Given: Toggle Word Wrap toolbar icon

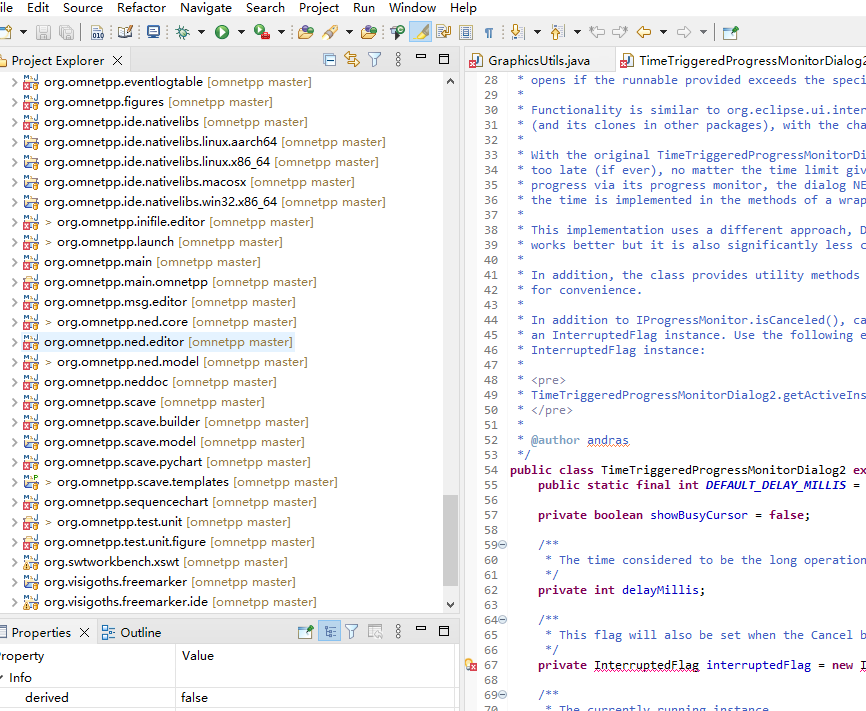Looking at the screenshot, I should (443, 32).
